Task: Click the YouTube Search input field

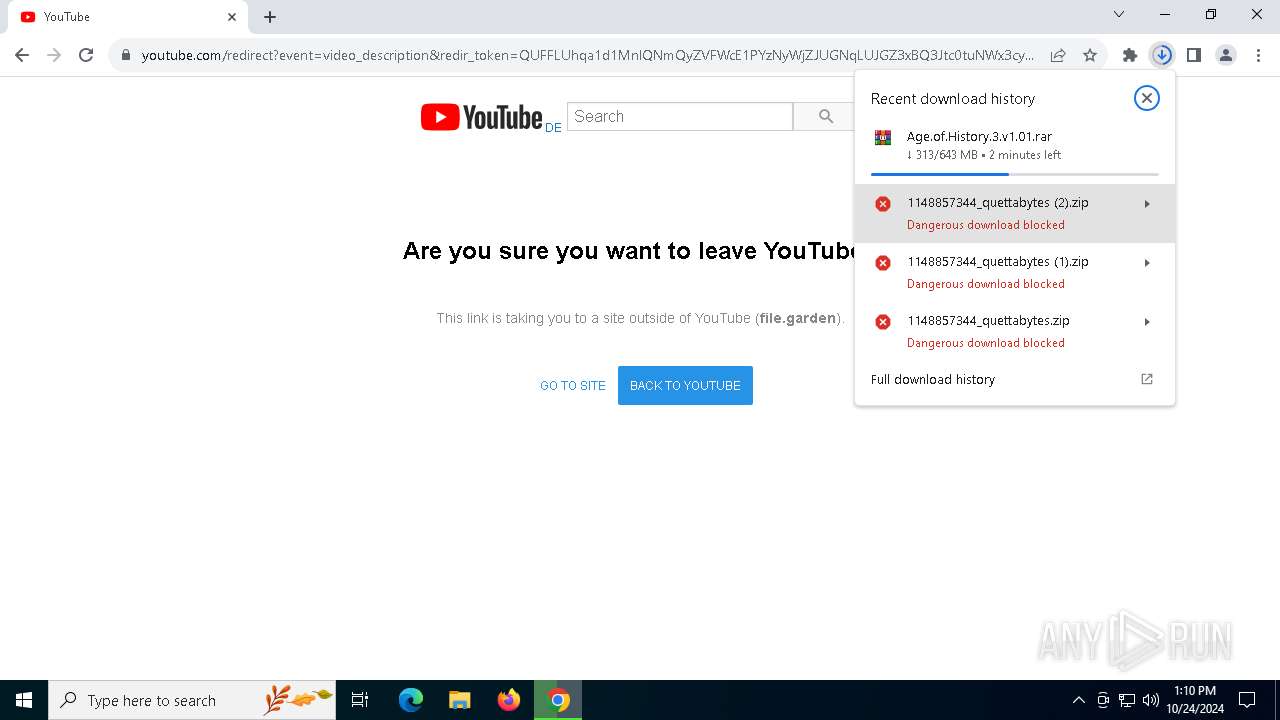Action: coord(680,117)
